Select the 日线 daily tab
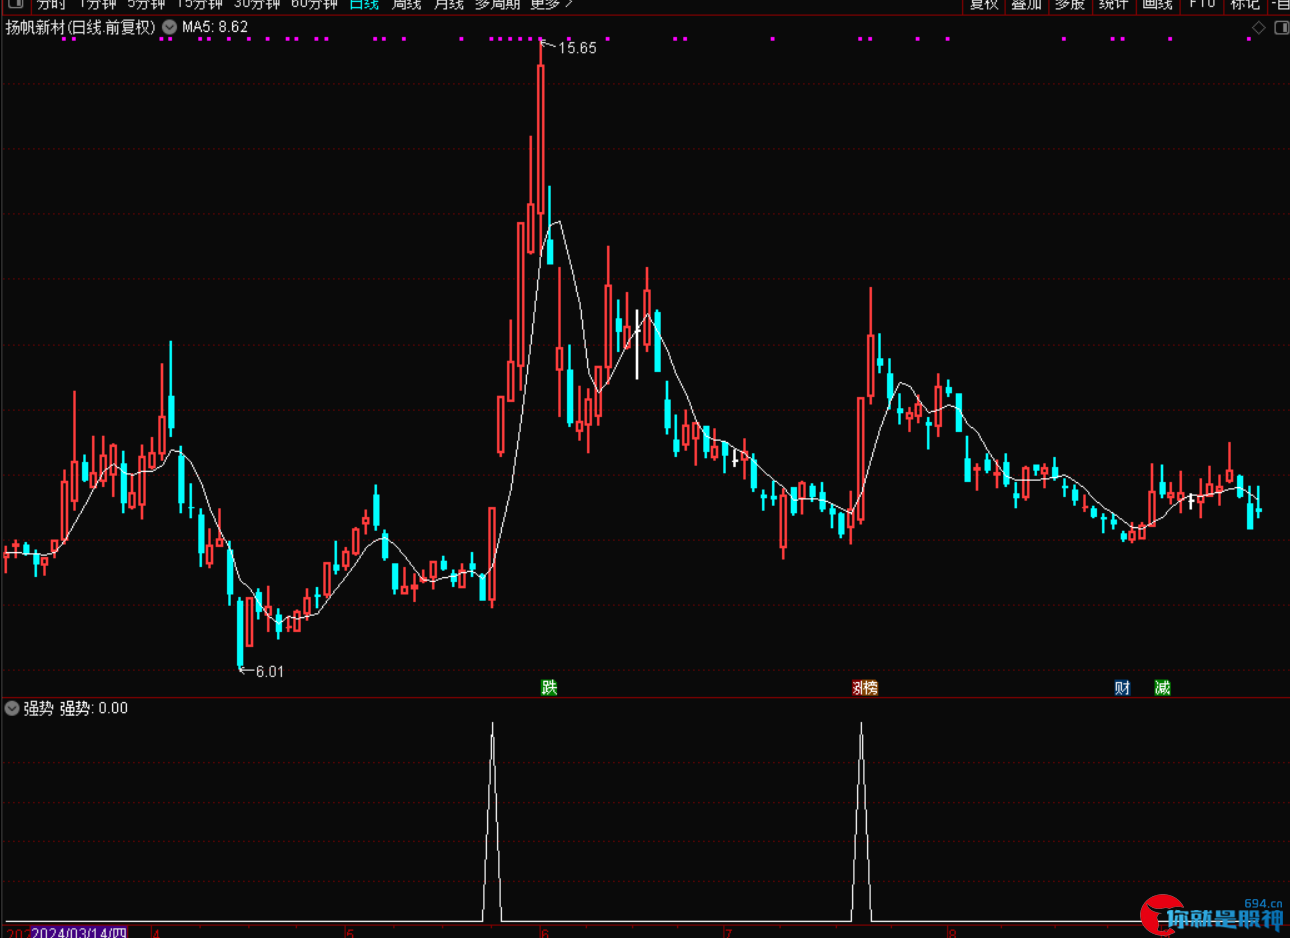Viewport: 1290px width, 938px height. coord(364,4)
